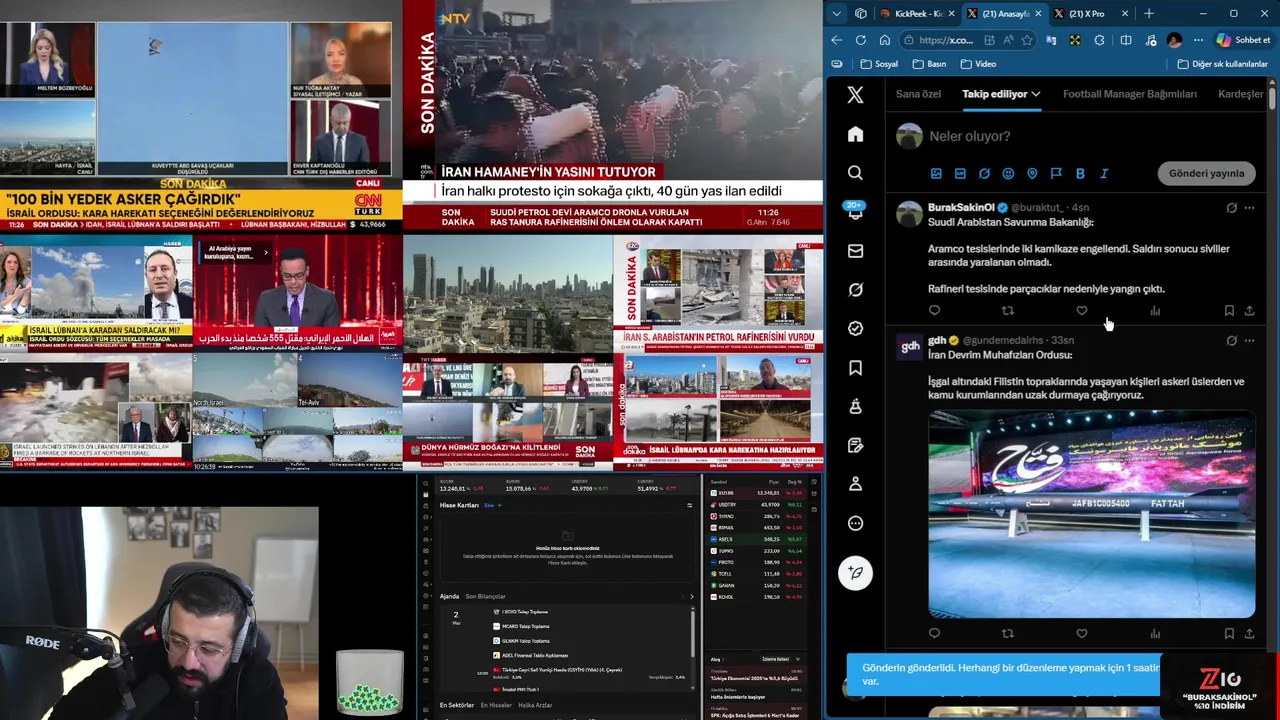Open Explore search in X sidebar
Viewport: 1280px width, 720px height.
click(x=855, y=173)
